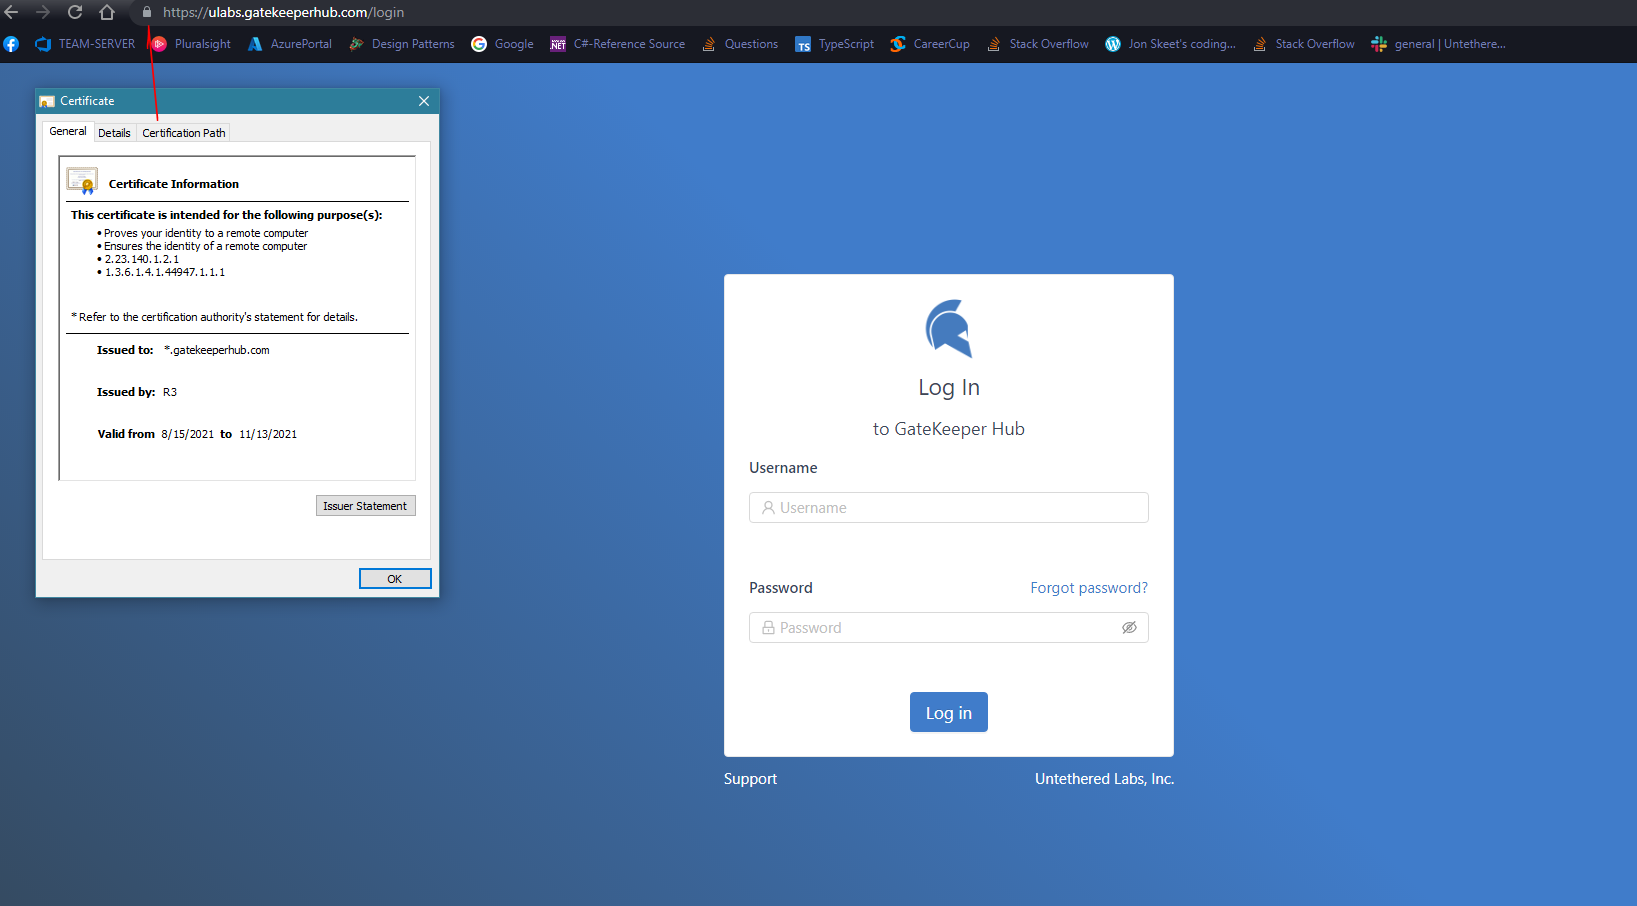The height and width of the screenshot is (906, 1637).
Task: Open the Pluralsight bookmark
Action: [x=191, y=44]
